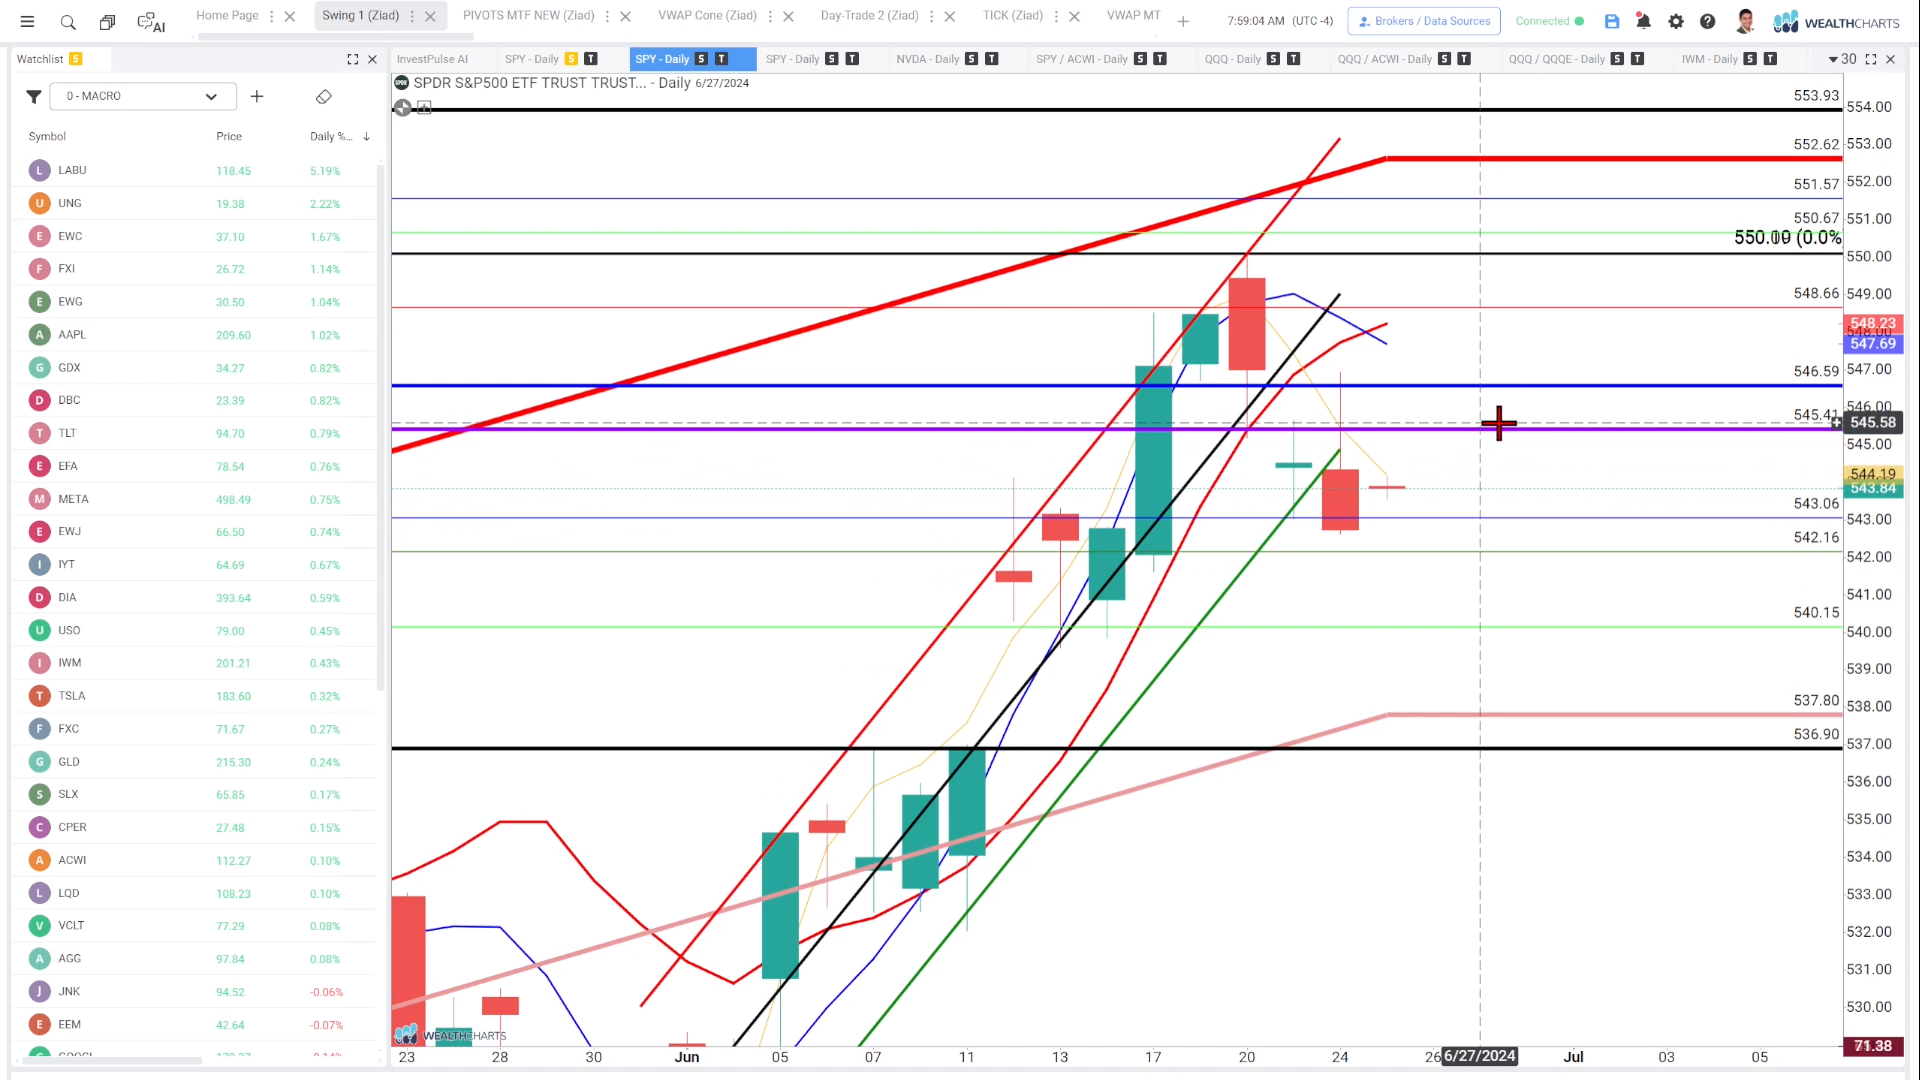
Task: Click the 547.69 blue price tag
Action: coord(1872,344)
